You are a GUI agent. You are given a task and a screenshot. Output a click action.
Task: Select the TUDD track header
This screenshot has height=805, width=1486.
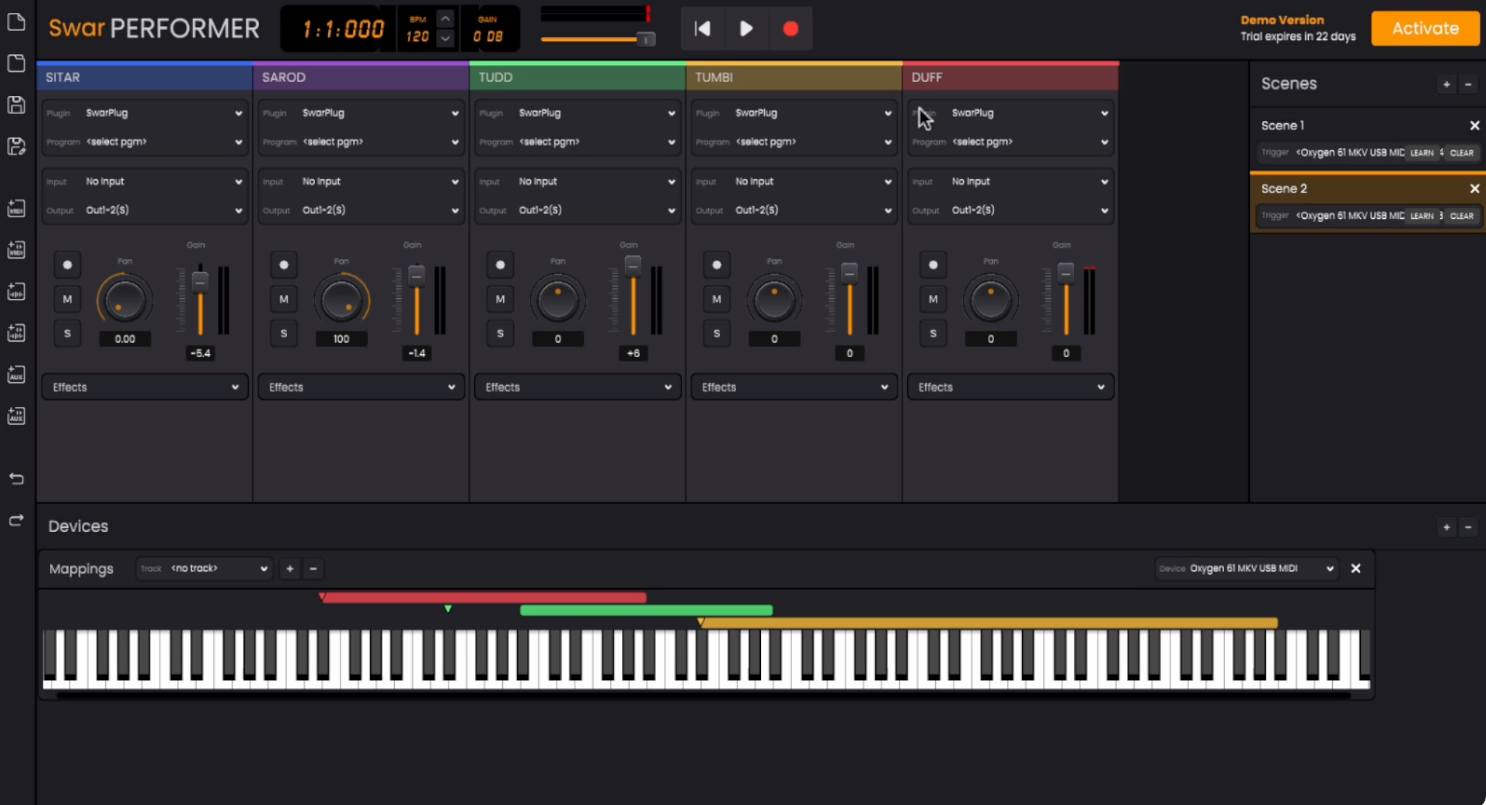(x=577, y=77)
